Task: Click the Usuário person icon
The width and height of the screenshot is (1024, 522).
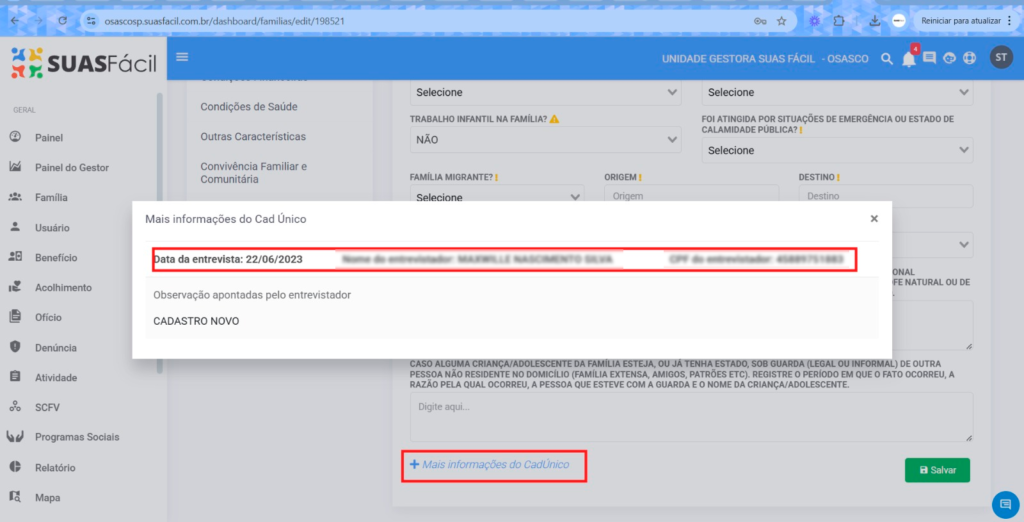Action: [15, 227]
